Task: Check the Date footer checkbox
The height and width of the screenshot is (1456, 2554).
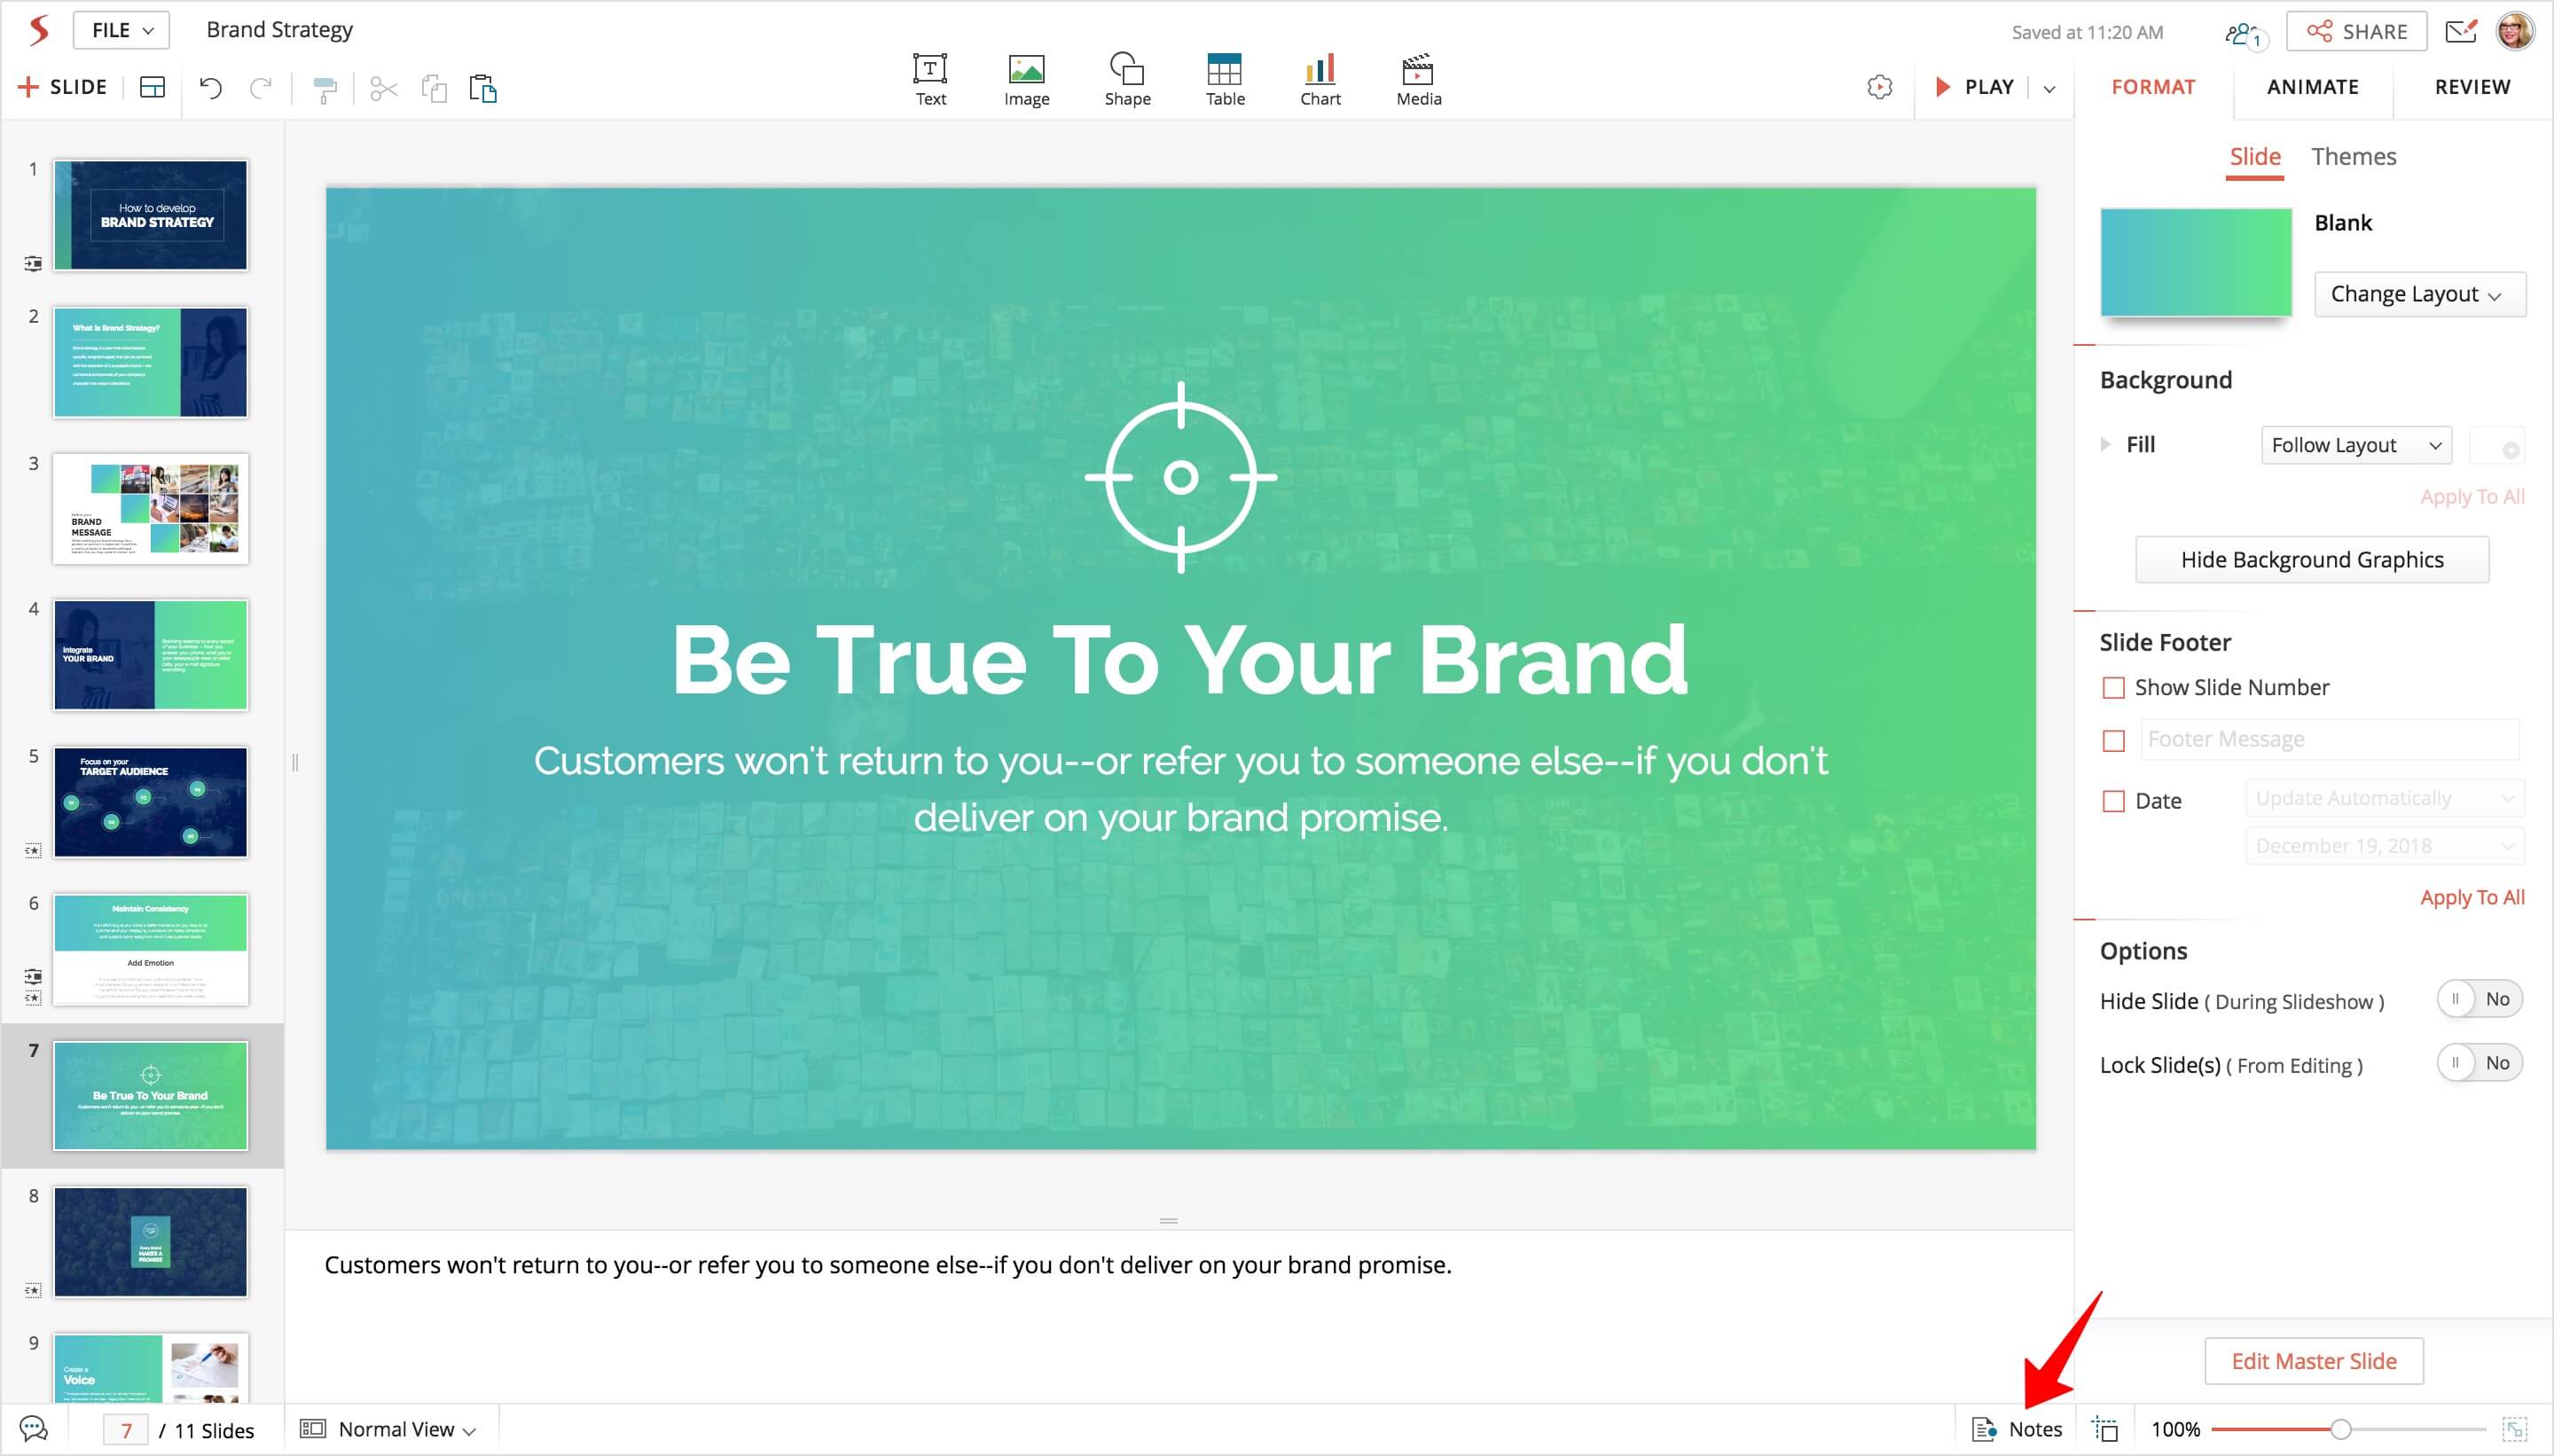Action: coord(2113,801)
